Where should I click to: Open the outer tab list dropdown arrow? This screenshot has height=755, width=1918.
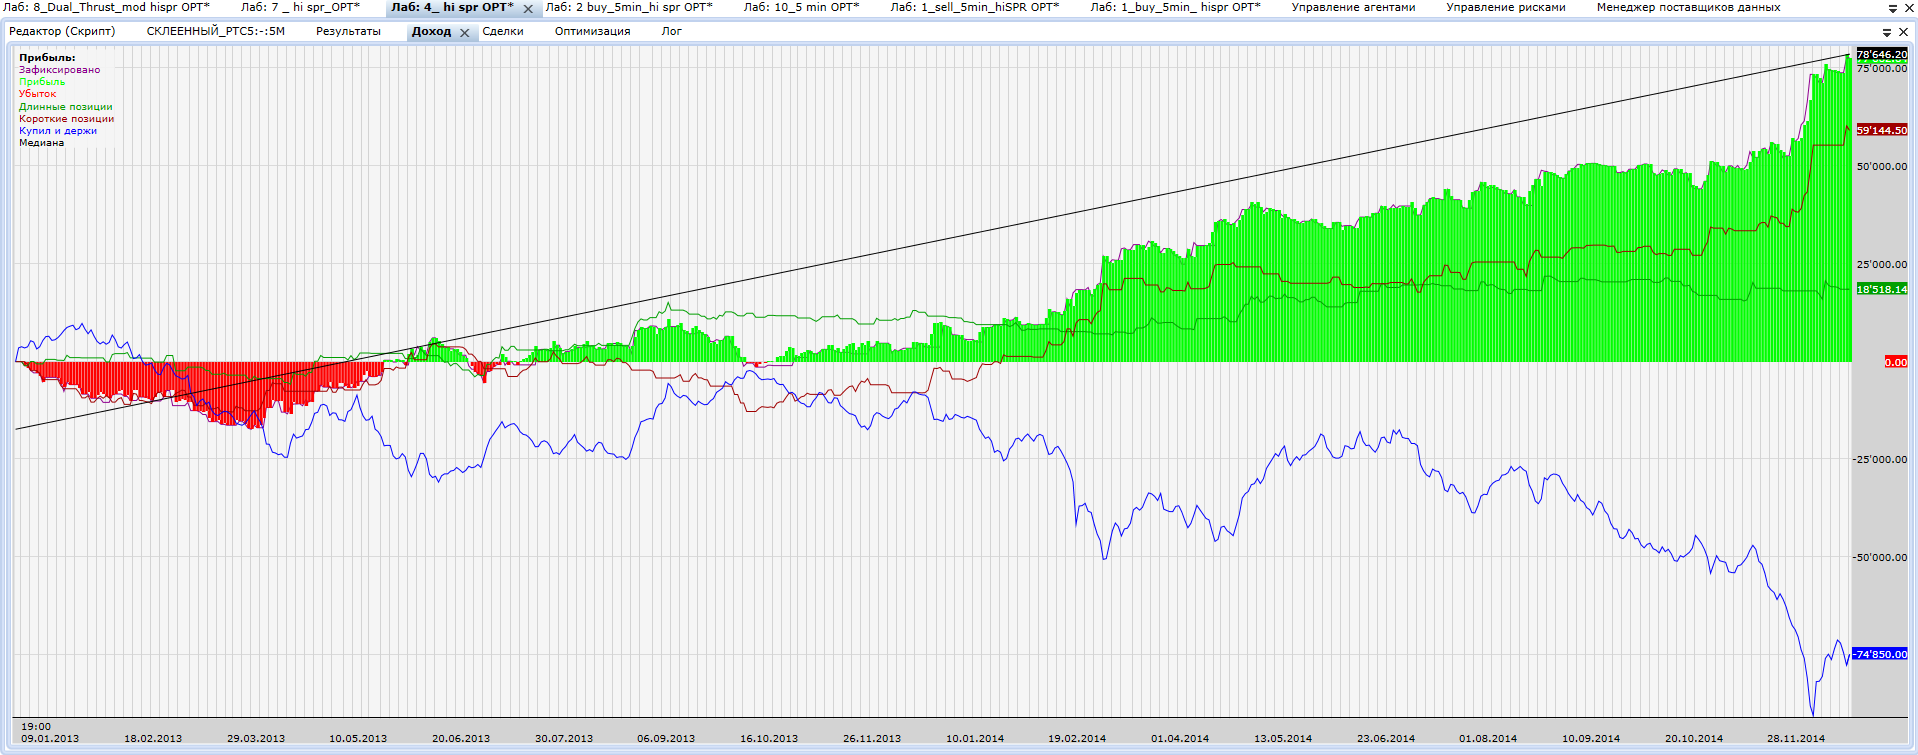pyautogui.click(x=1892, y=8)
